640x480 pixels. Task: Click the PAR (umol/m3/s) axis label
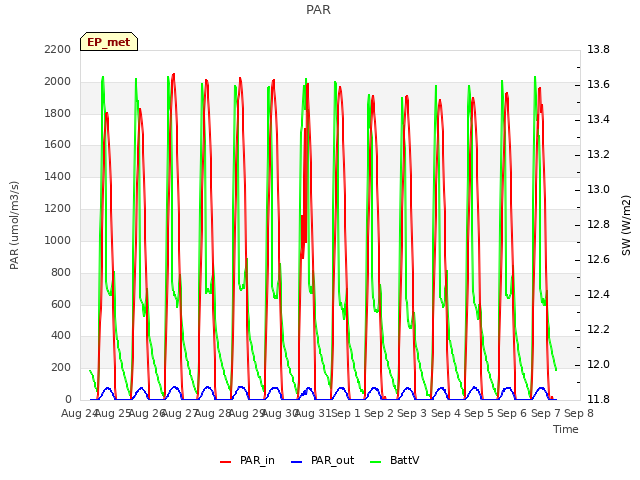[14, 225]
